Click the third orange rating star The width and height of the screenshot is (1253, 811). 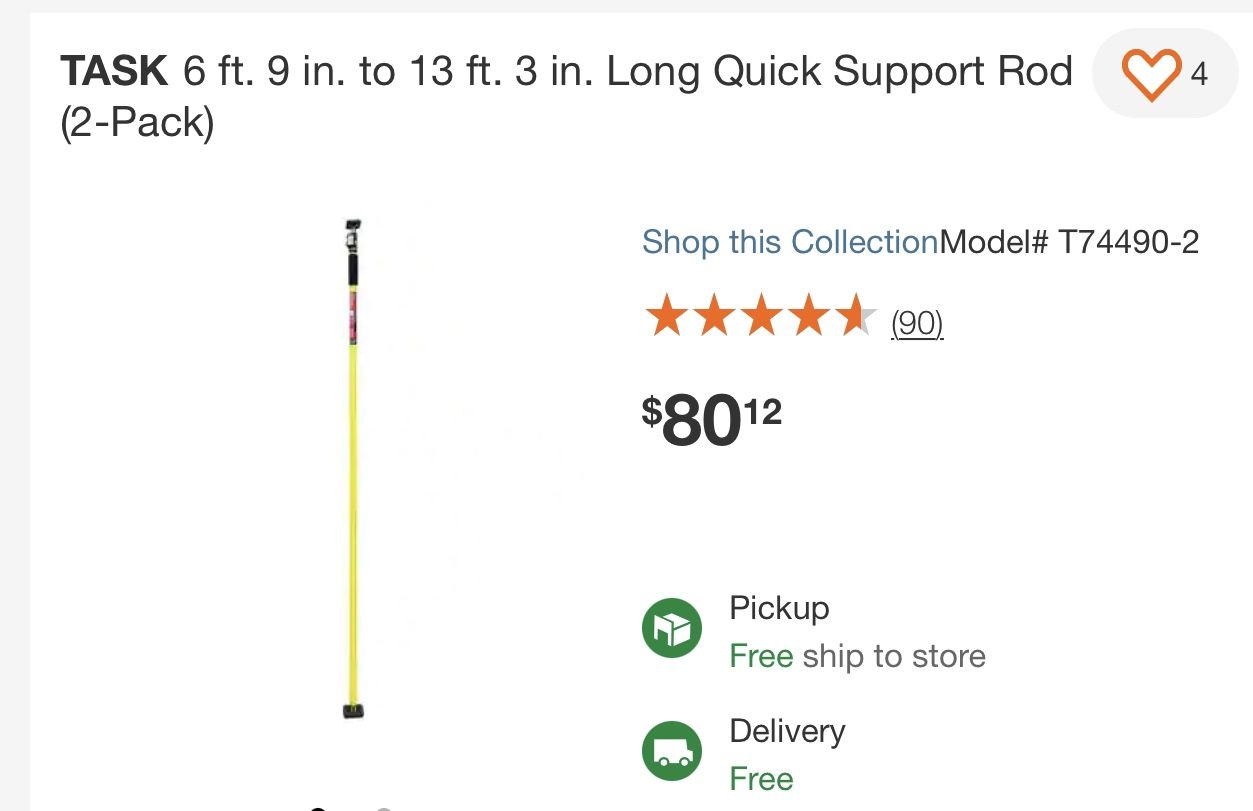(760, 317)
